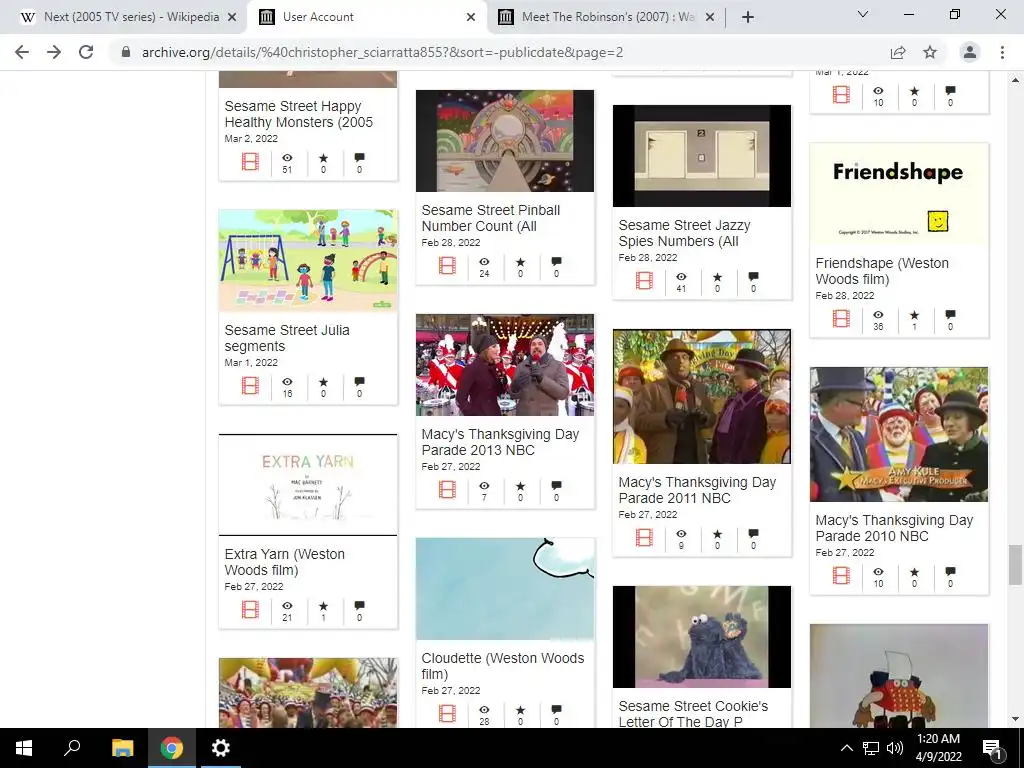Open the Windows Start menu

[x=24, y=748]
